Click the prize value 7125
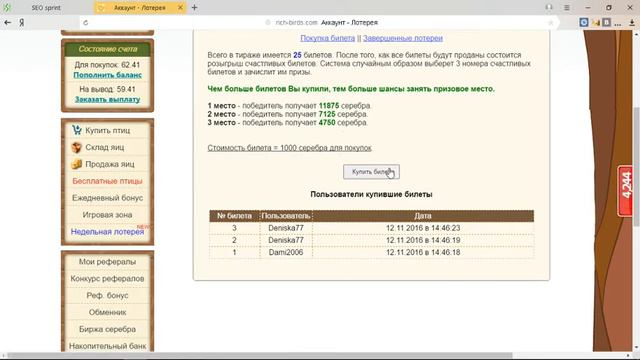The height and width of the screenshot is (360, 640). point(327,114)
